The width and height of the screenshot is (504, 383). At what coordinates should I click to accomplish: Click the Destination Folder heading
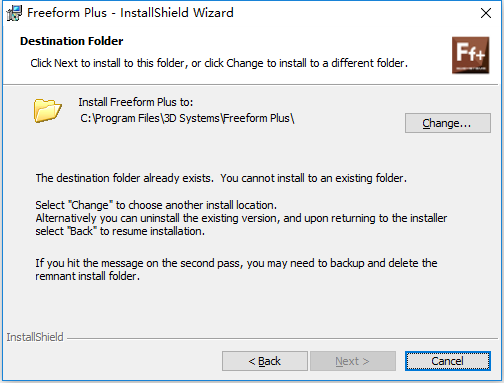72,41
